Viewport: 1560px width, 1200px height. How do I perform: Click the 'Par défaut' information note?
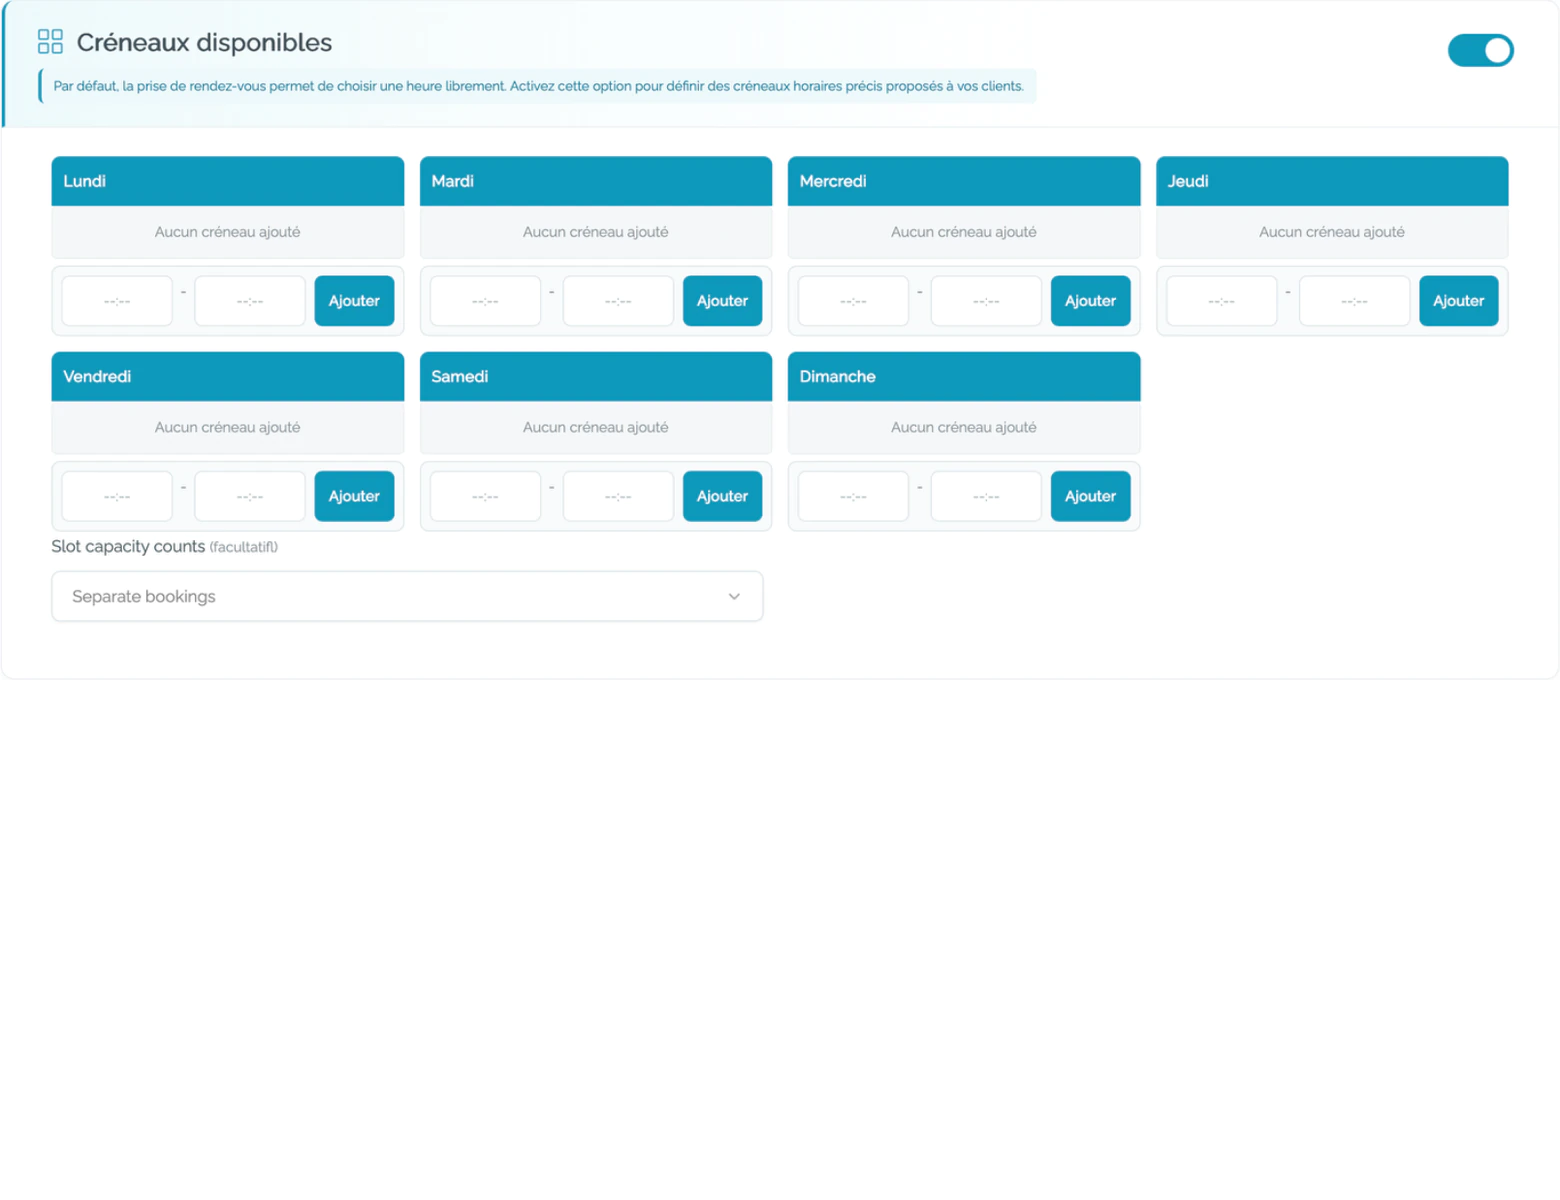[538, 86]
